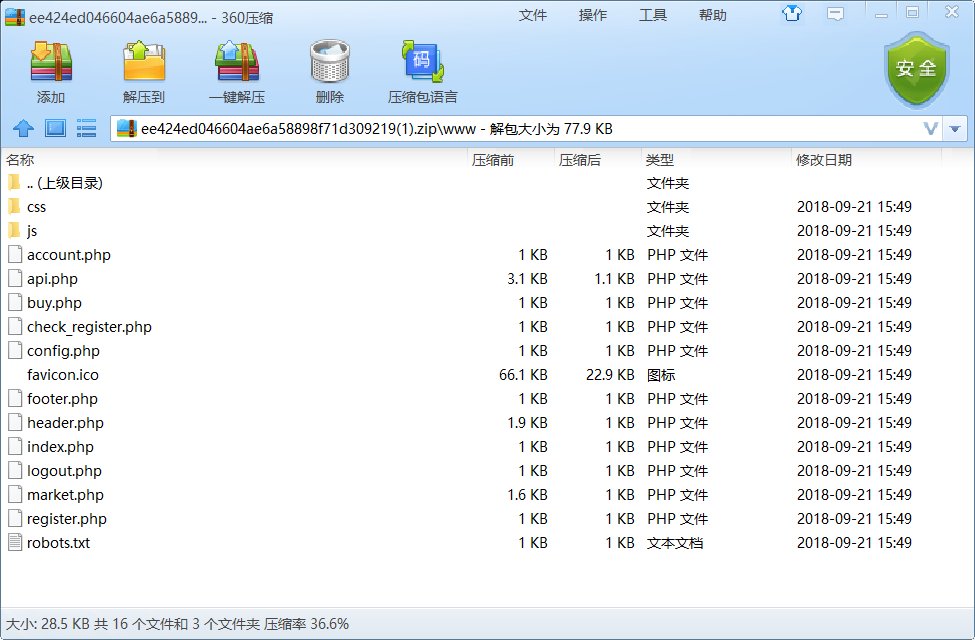Click the V icon in address bar

tap(930, 129)
